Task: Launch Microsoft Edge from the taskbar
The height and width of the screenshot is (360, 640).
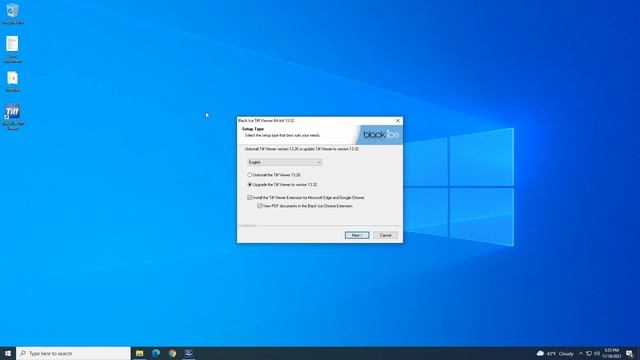Action: [156, 353]
